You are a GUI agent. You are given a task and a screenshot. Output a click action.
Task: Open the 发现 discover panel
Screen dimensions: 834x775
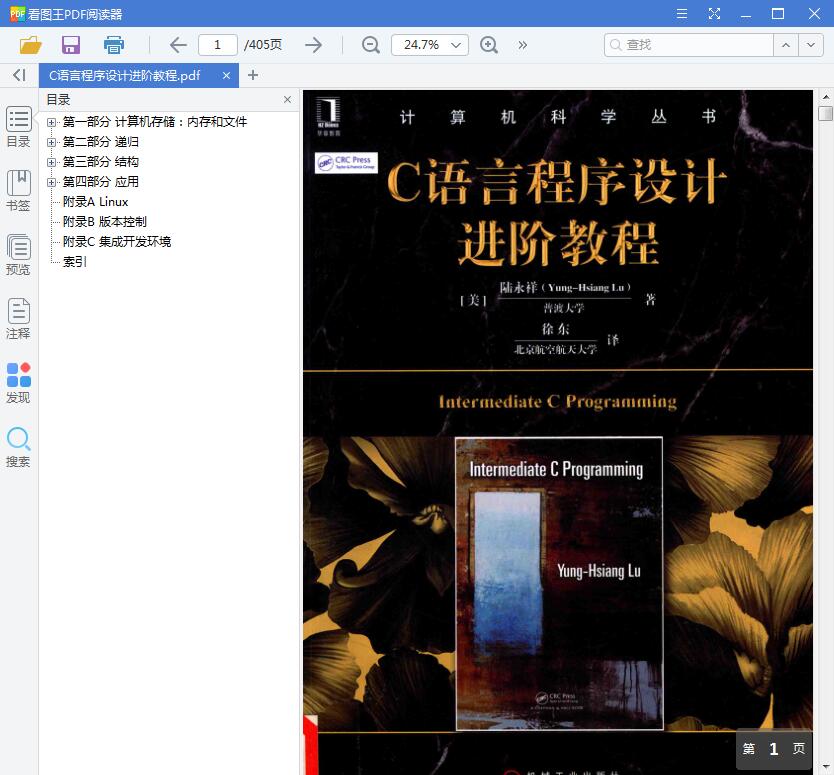tap(18, 383)
